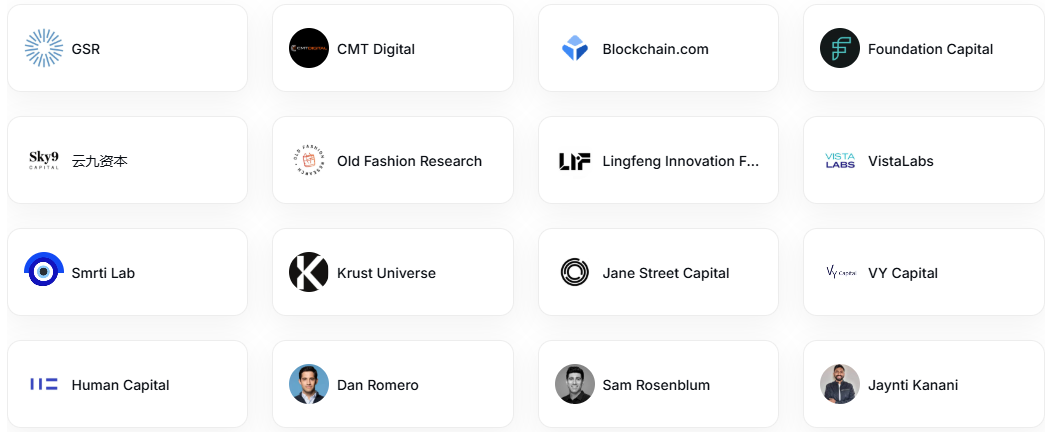Open the Lingfeng Innovation Fund card
Screen dimensions: 1051x432
pyautogui.click(x=658, y=160)
